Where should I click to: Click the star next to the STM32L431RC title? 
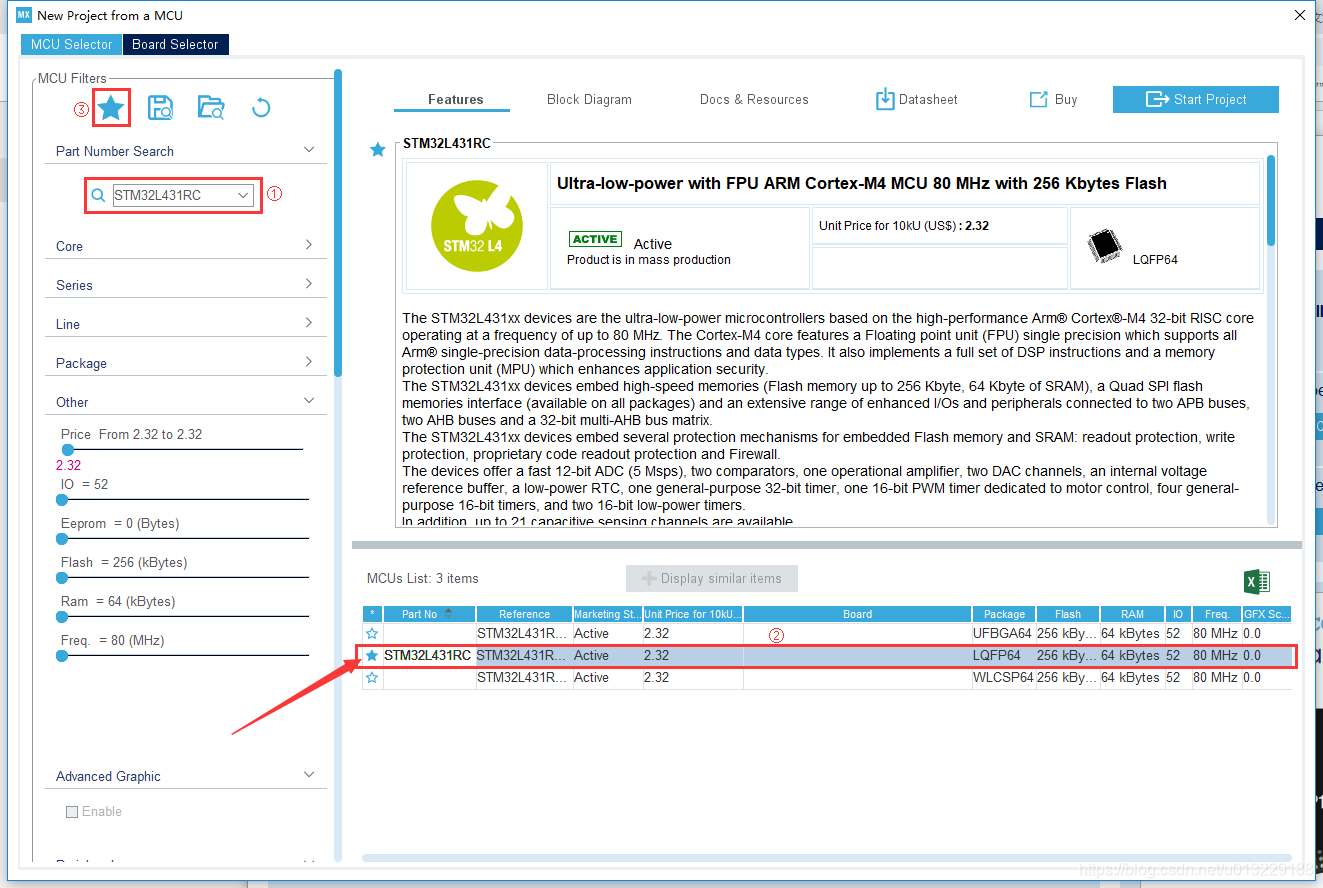[x=378, y=150]
